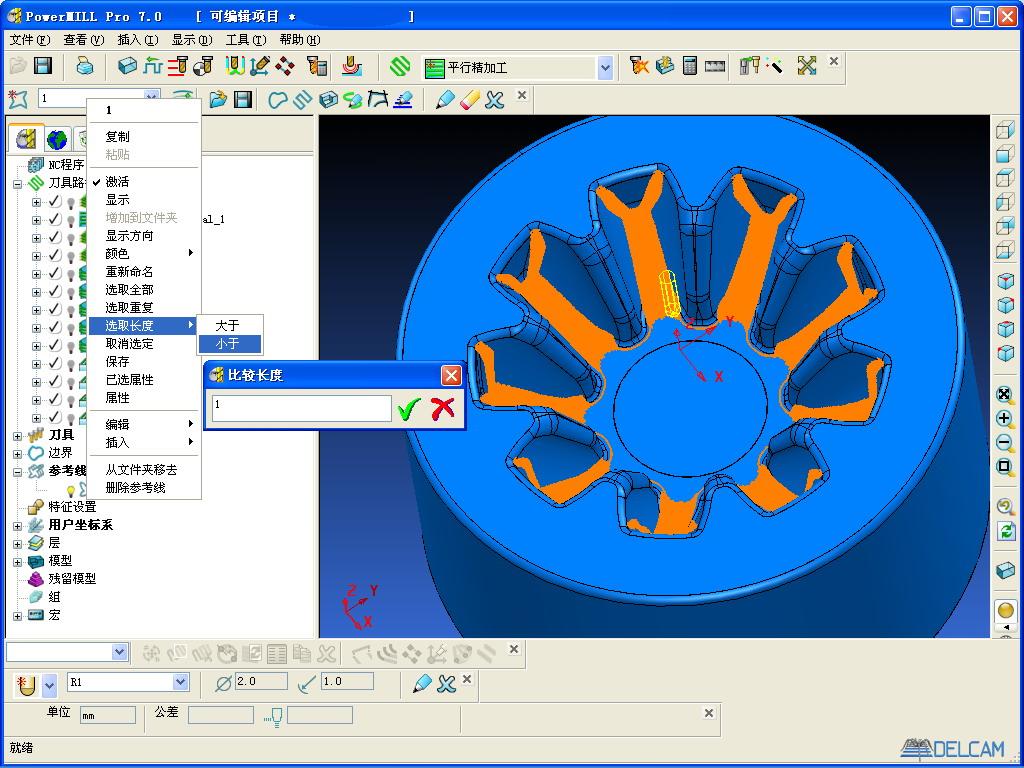Screen dimensions: 1024x768
Task: Toggle the light bulb of the first toolpath row
Action: (71, 202)
